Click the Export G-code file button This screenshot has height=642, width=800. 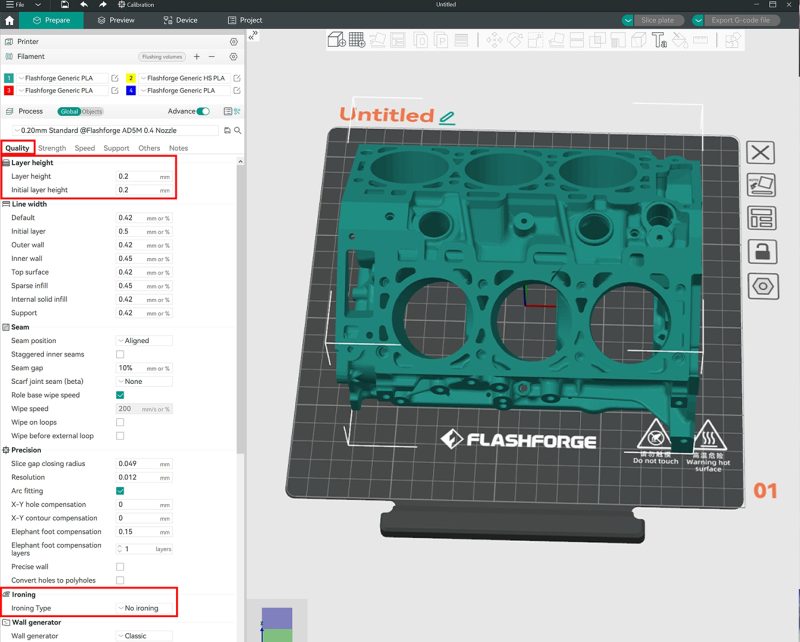(742, 20)
